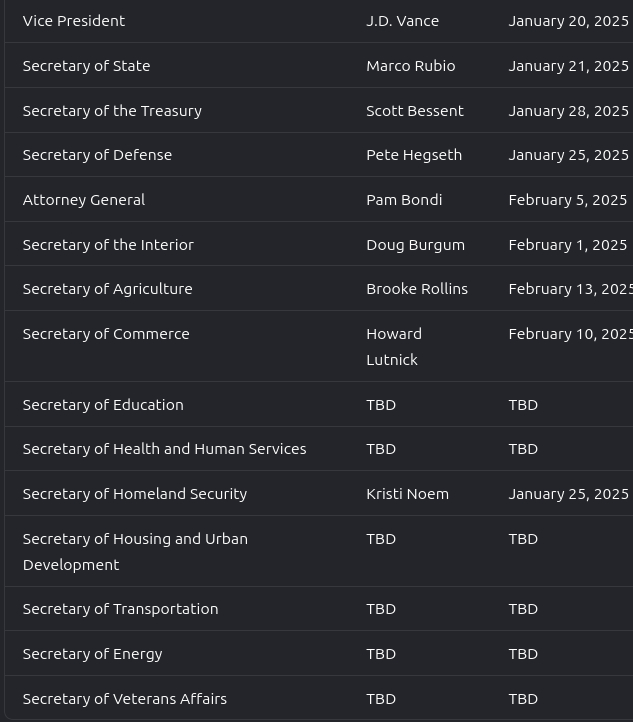
Task: Select the Doug Burgum name cell
Action: pyautogui.click(x=415, y=245)
